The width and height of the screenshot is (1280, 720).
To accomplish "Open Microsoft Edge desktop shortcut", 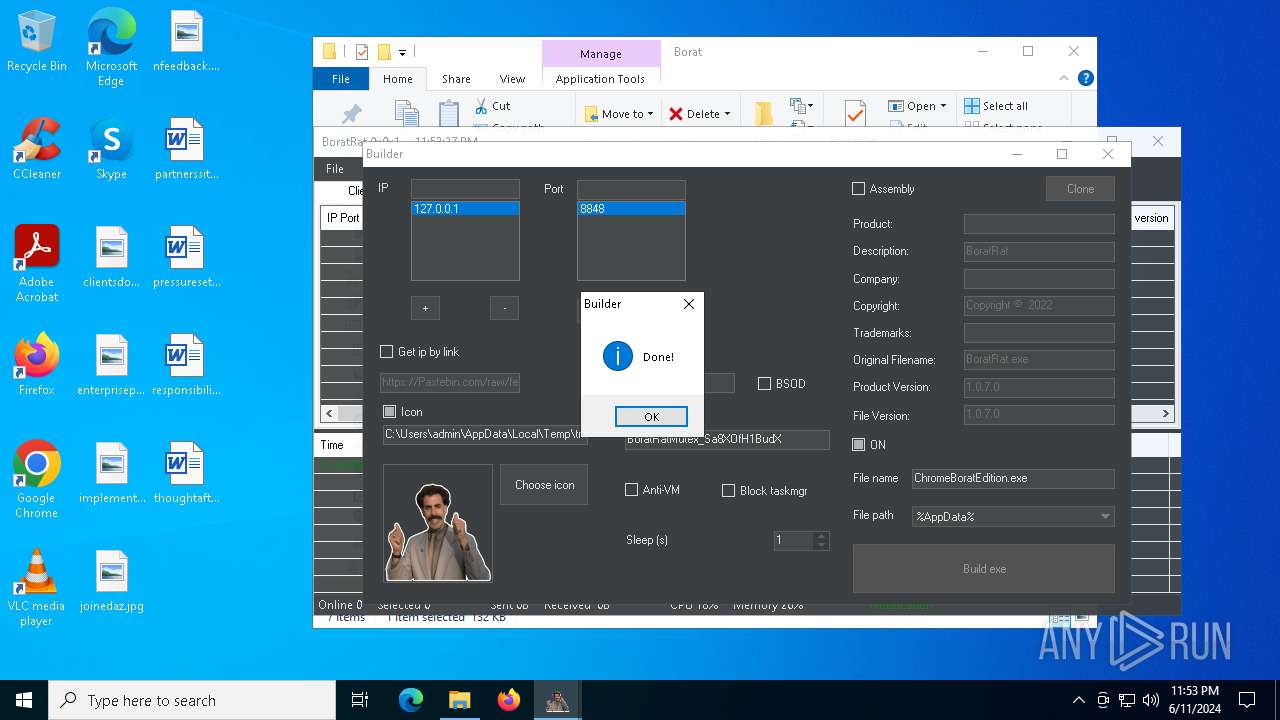I will coord(111,48).
